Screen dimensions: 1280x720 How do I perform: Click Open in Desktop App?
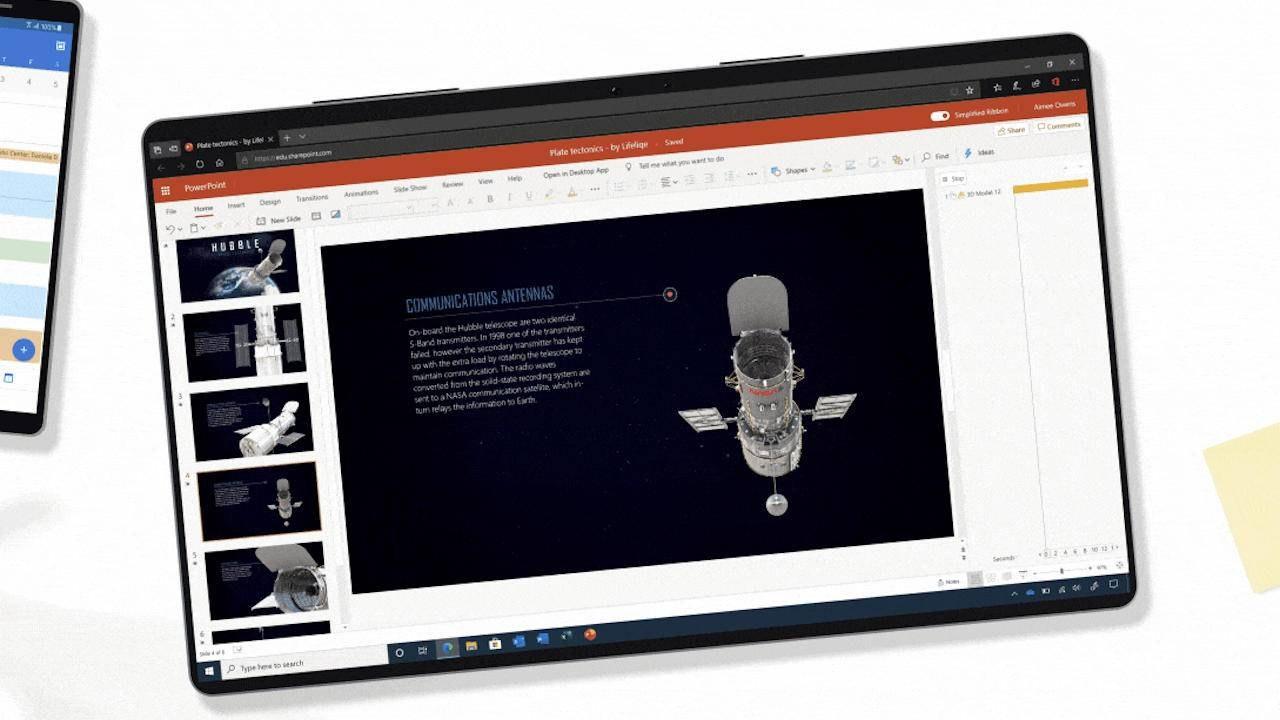click(x=575, y=172)
